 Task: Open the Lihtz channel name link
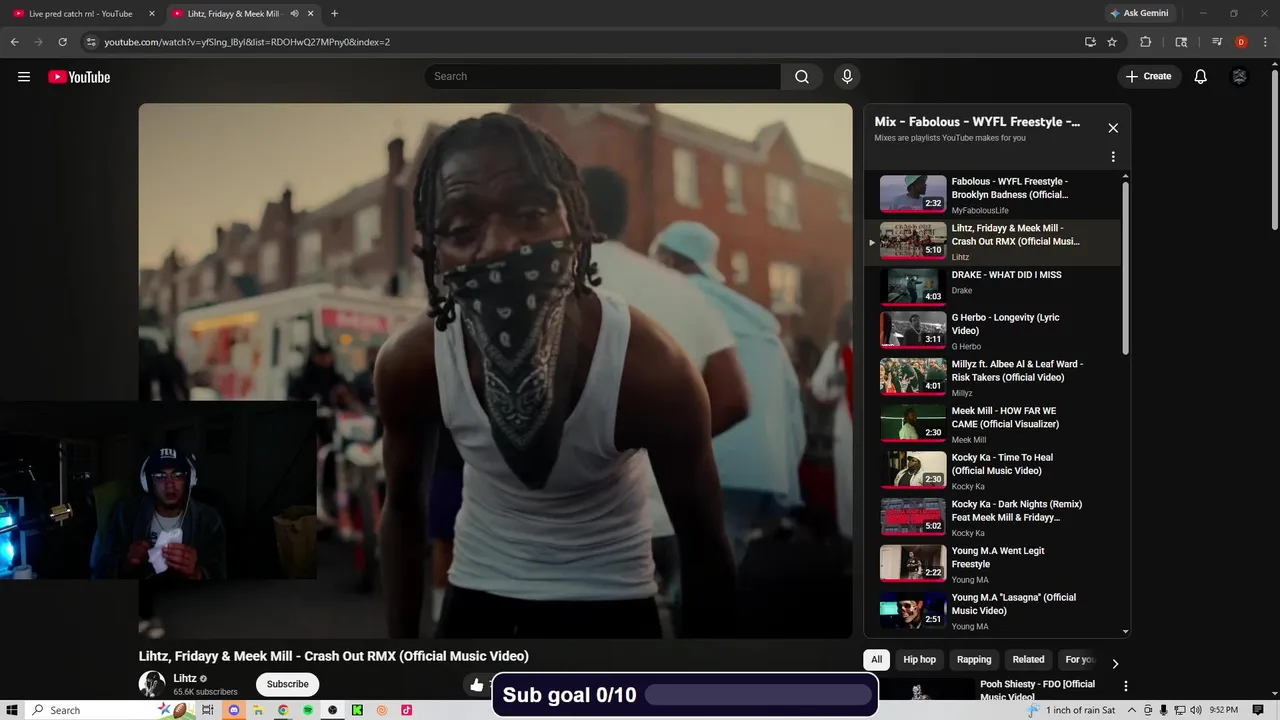pyautogui.click(x=185, y=678)
